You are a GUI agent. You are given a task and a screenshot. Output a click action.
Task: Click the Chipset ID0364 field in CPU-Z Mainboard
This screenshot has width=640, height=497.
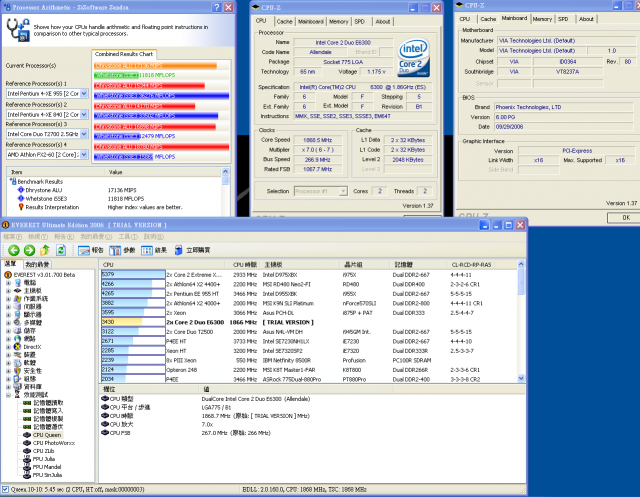tap(567, 62)
